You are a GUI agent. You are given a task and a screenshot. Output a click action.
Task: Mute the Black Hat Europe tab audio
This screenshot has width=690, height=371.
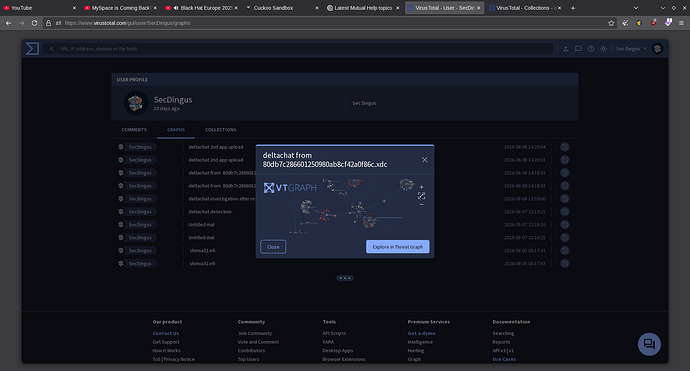(176, 8)
